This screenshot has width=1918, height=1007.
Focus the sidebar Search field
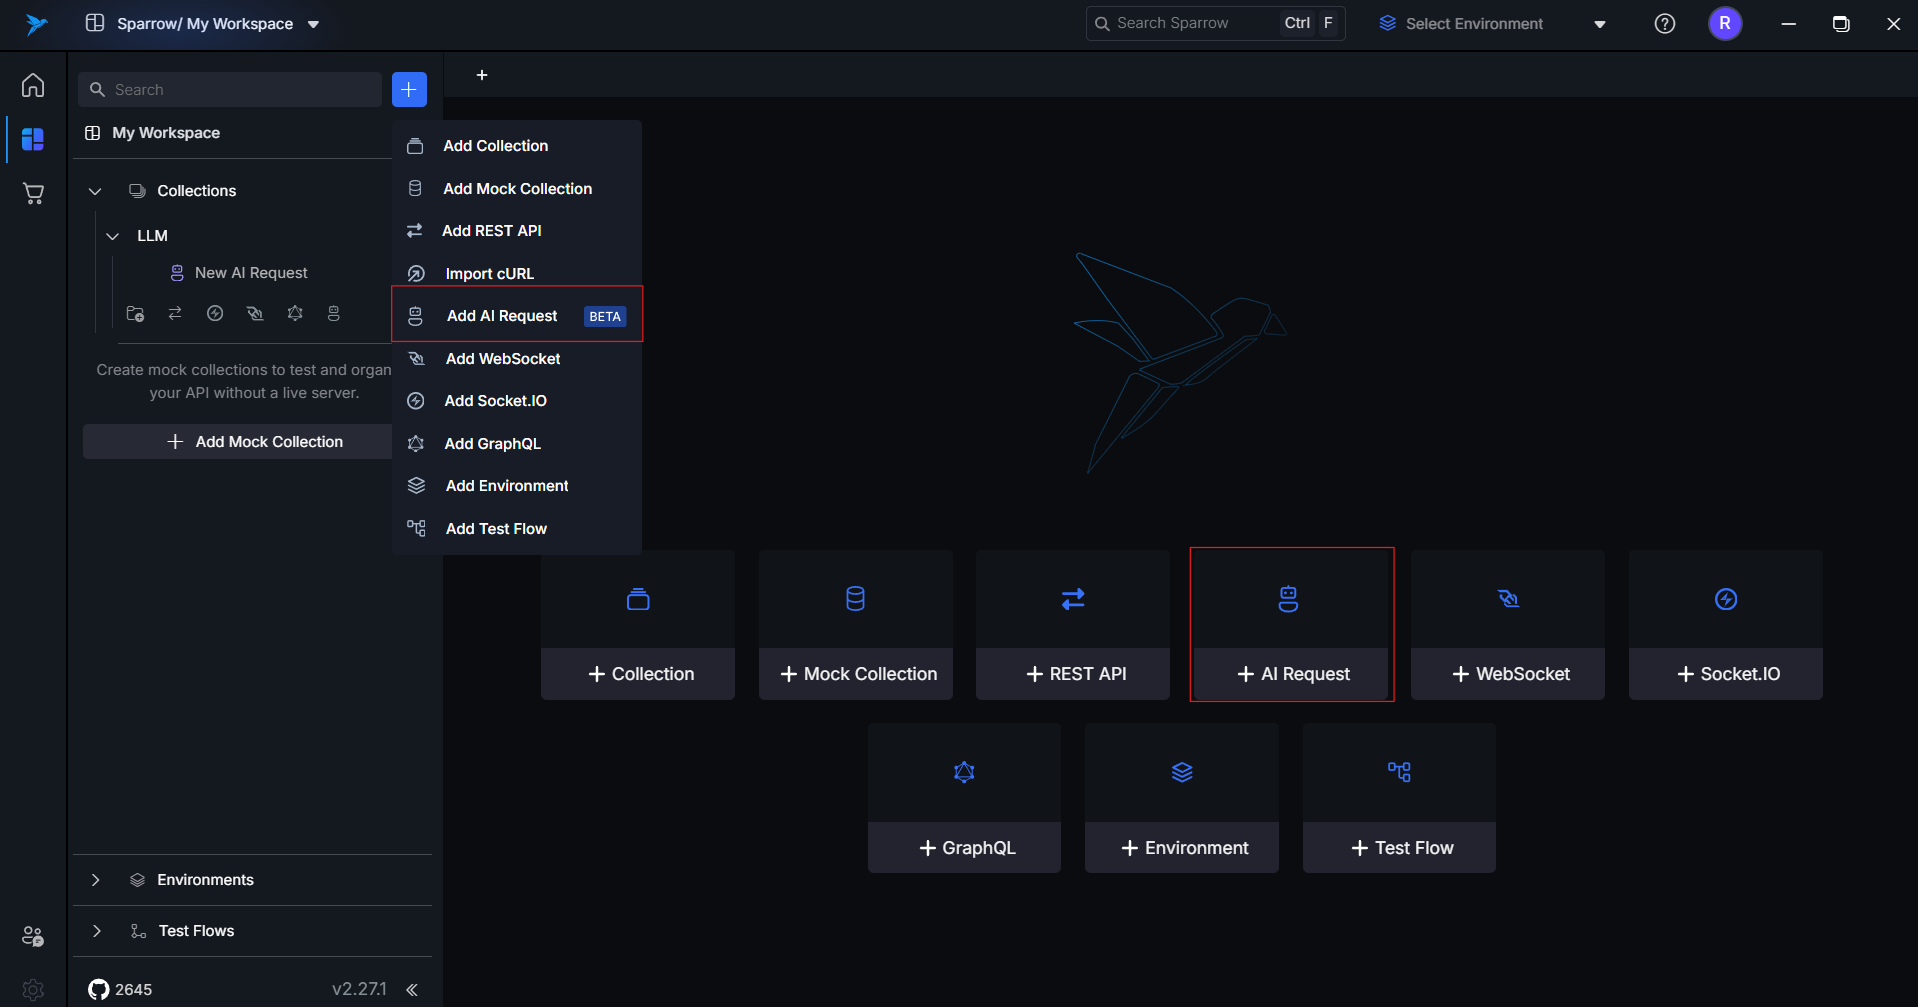coord(230,89)
